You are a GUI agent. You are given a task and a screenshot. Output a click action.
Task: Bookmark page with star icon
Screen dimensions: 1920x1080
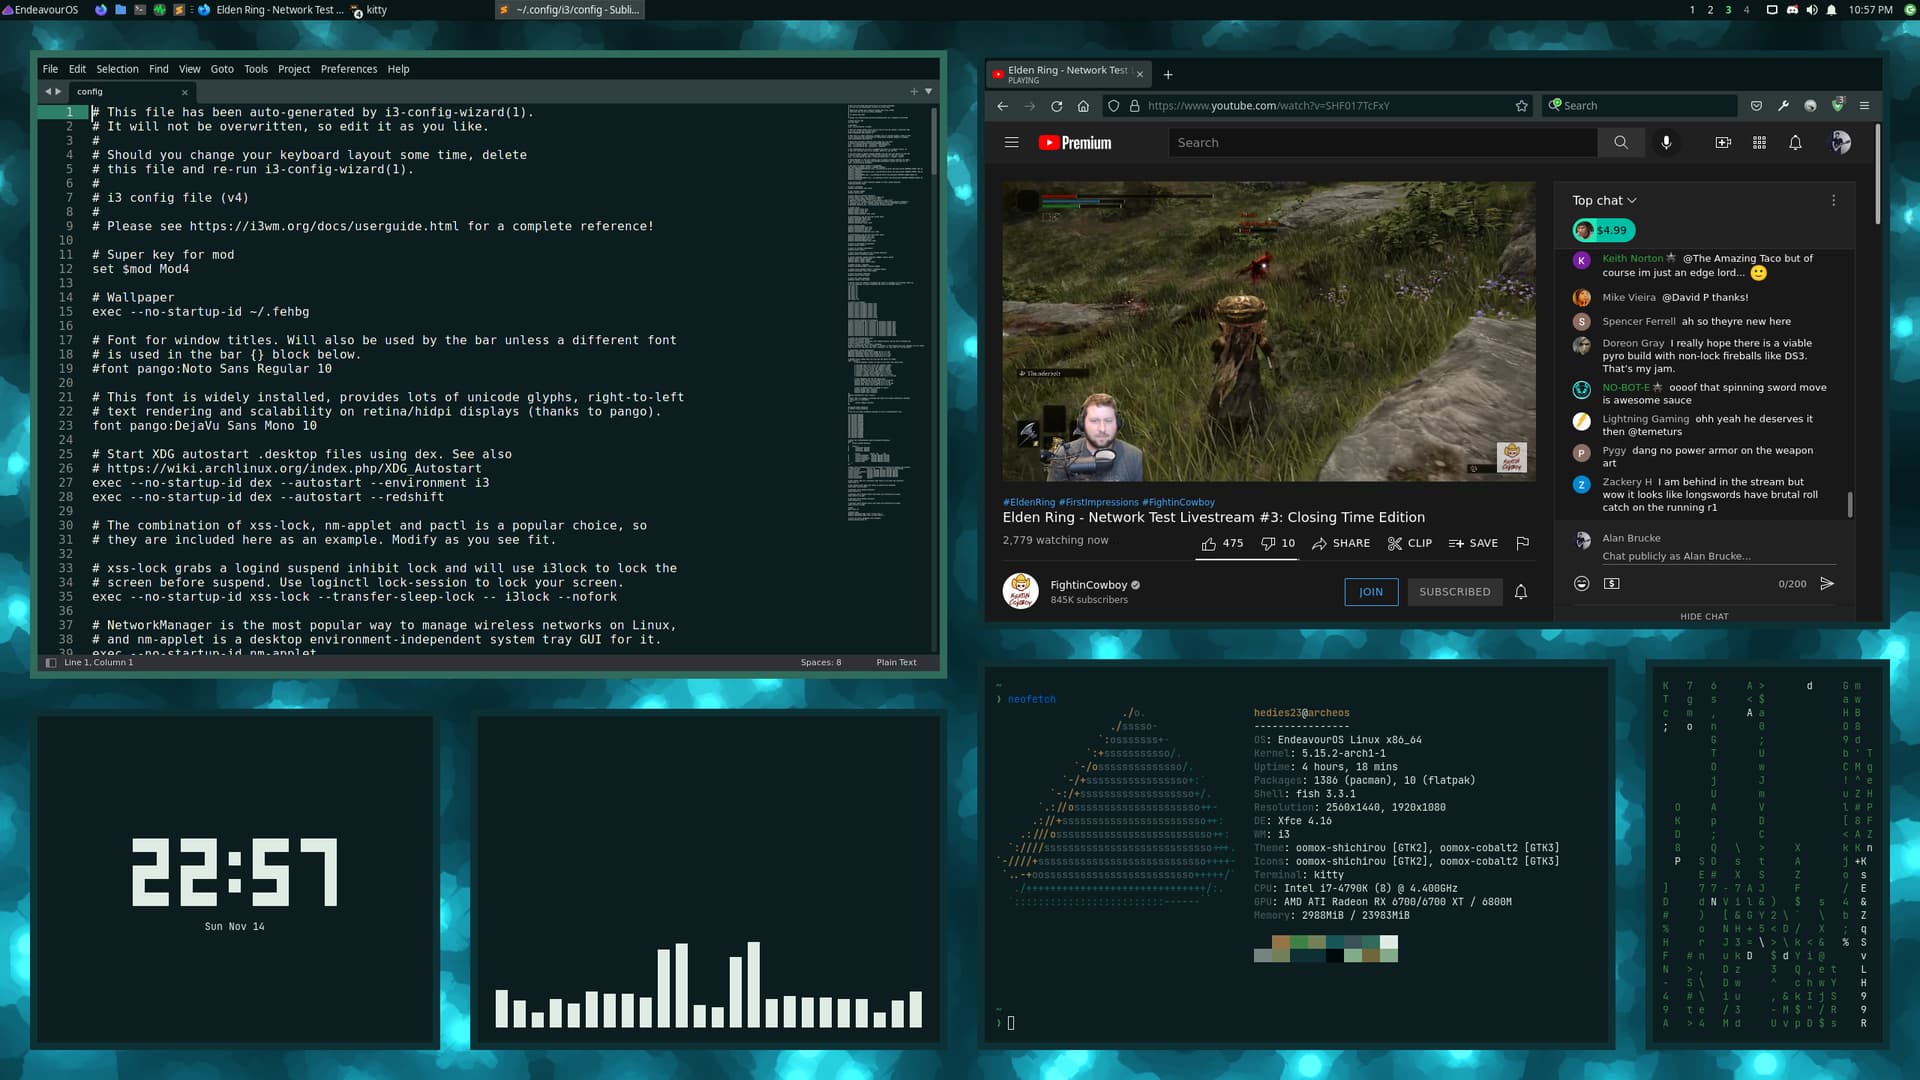1522,105
